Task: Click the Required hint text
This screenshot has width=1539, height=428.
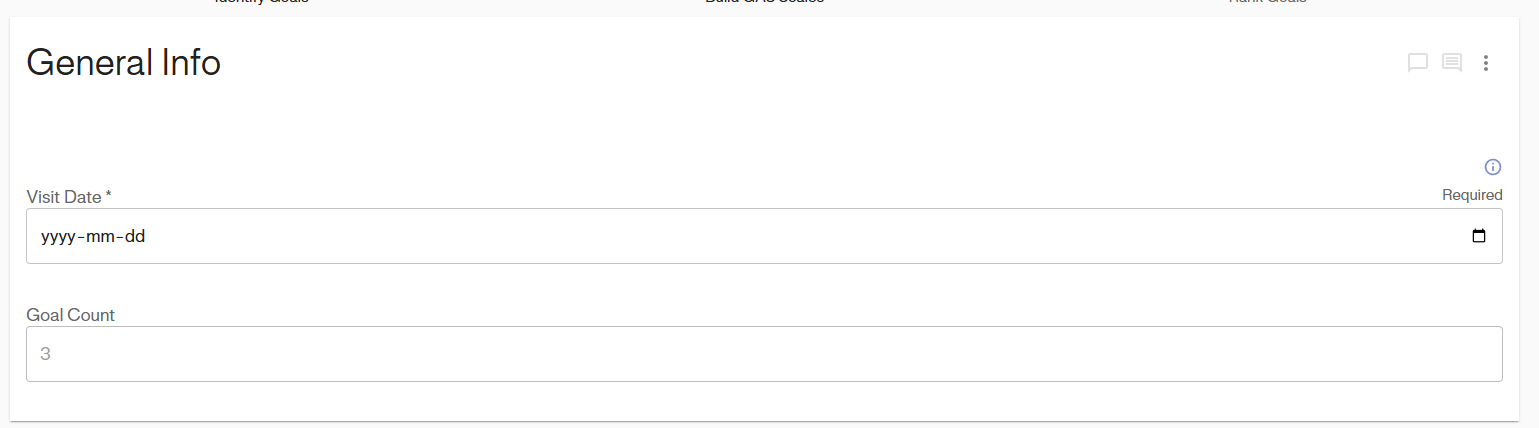Action: [x=1472, y=195]
